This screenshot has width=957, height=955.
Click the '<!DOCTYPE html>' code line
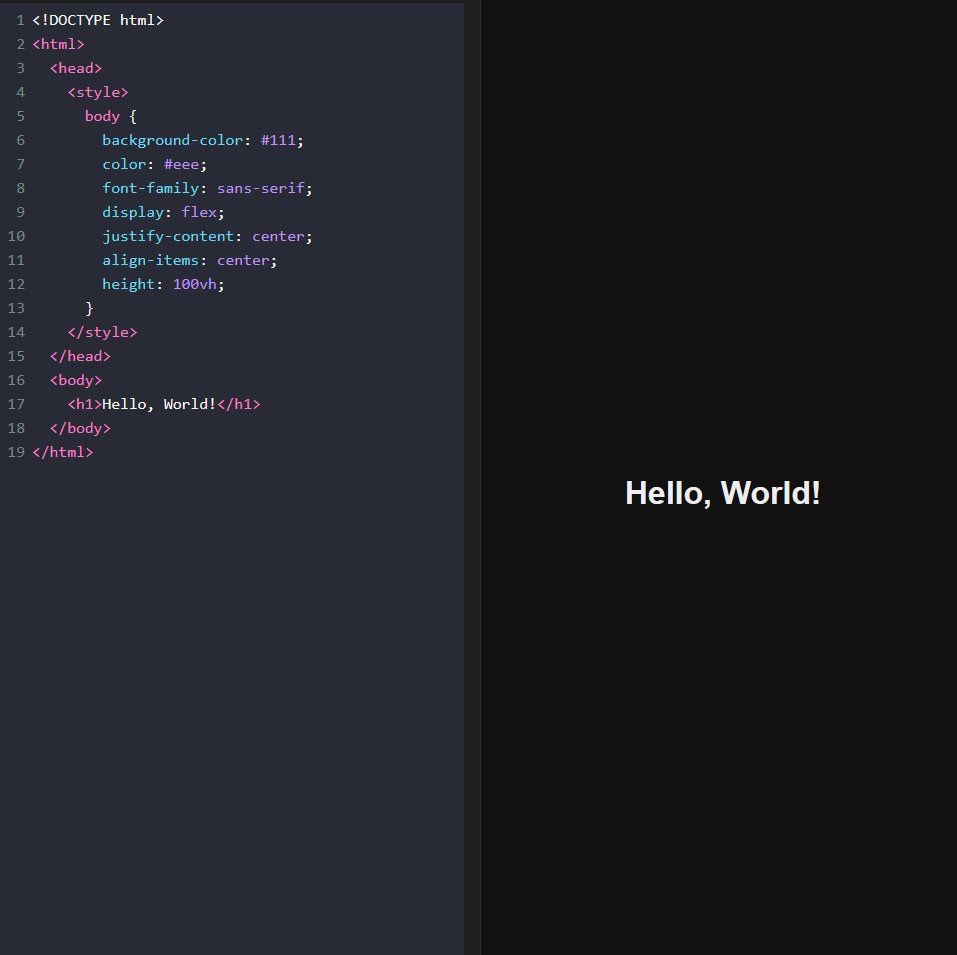pyautogui.click(x=98, y=20)
